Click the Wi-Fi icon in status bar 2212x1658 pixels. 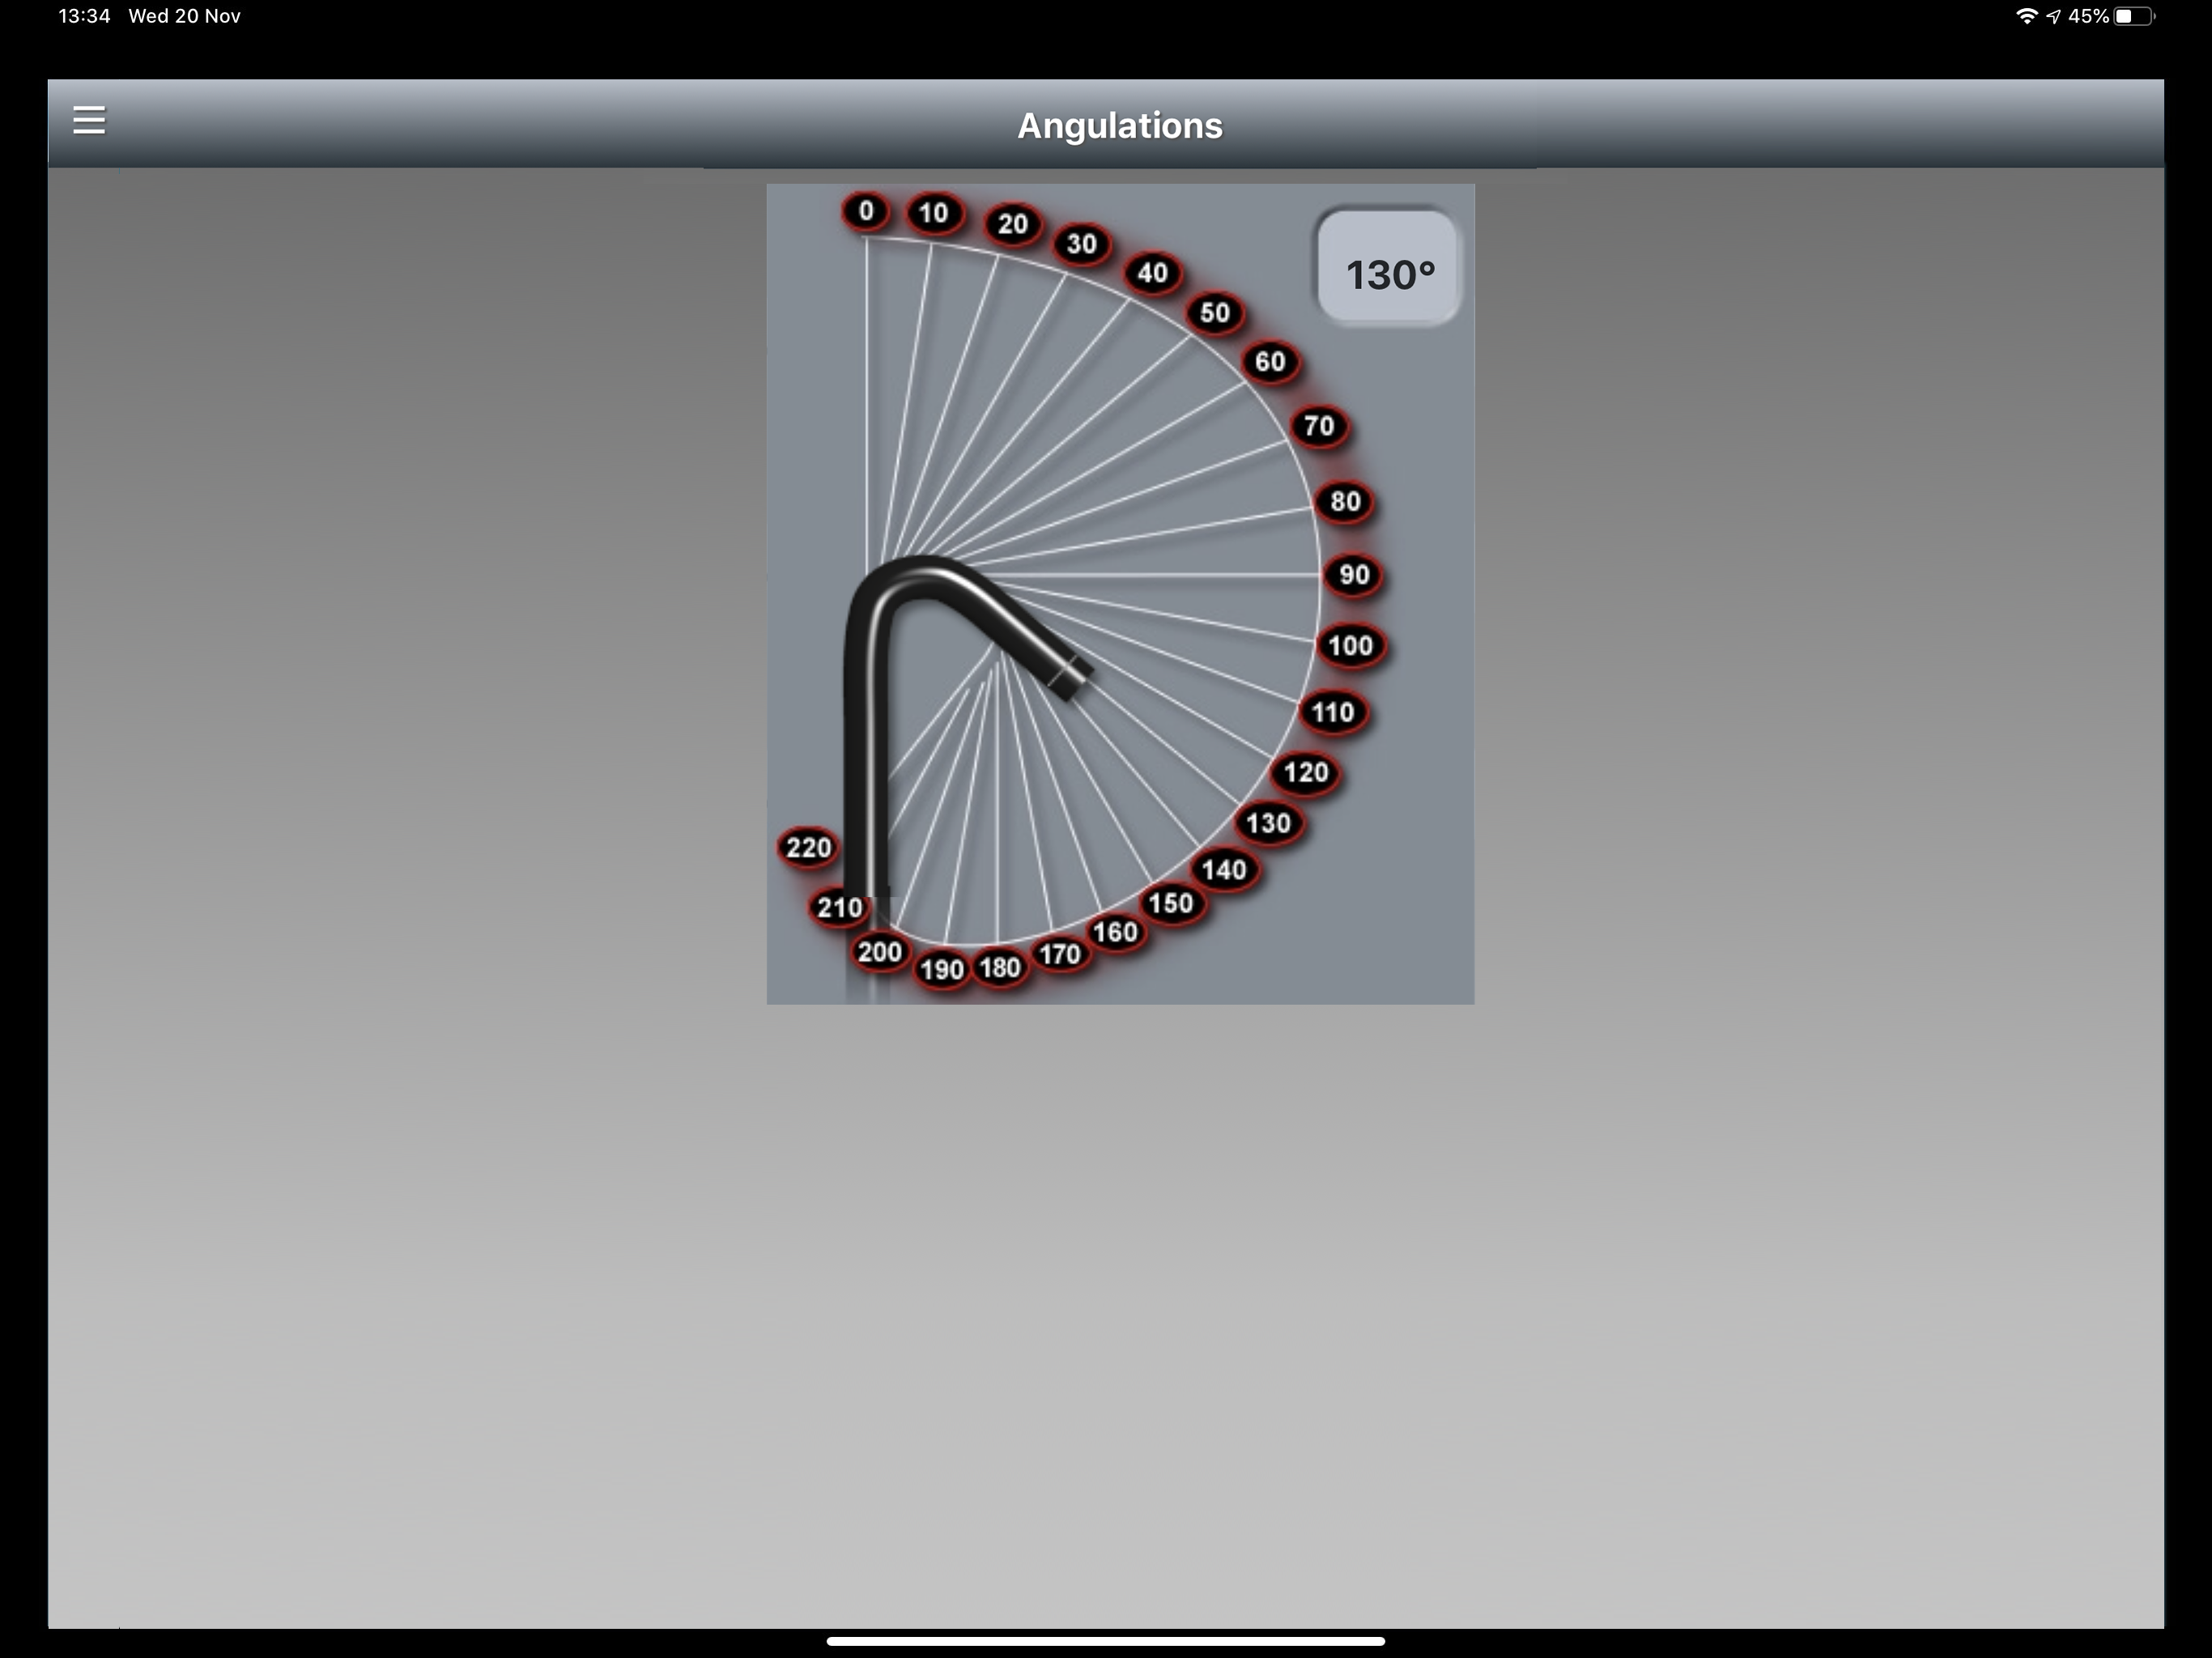[2026, 16]
